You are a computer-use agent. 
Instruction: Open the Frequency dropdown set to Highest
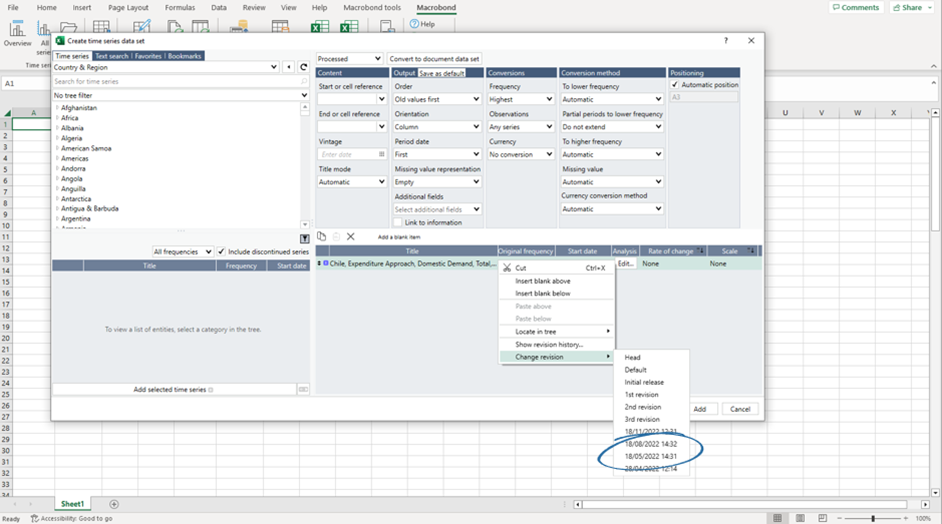(520, 100)
